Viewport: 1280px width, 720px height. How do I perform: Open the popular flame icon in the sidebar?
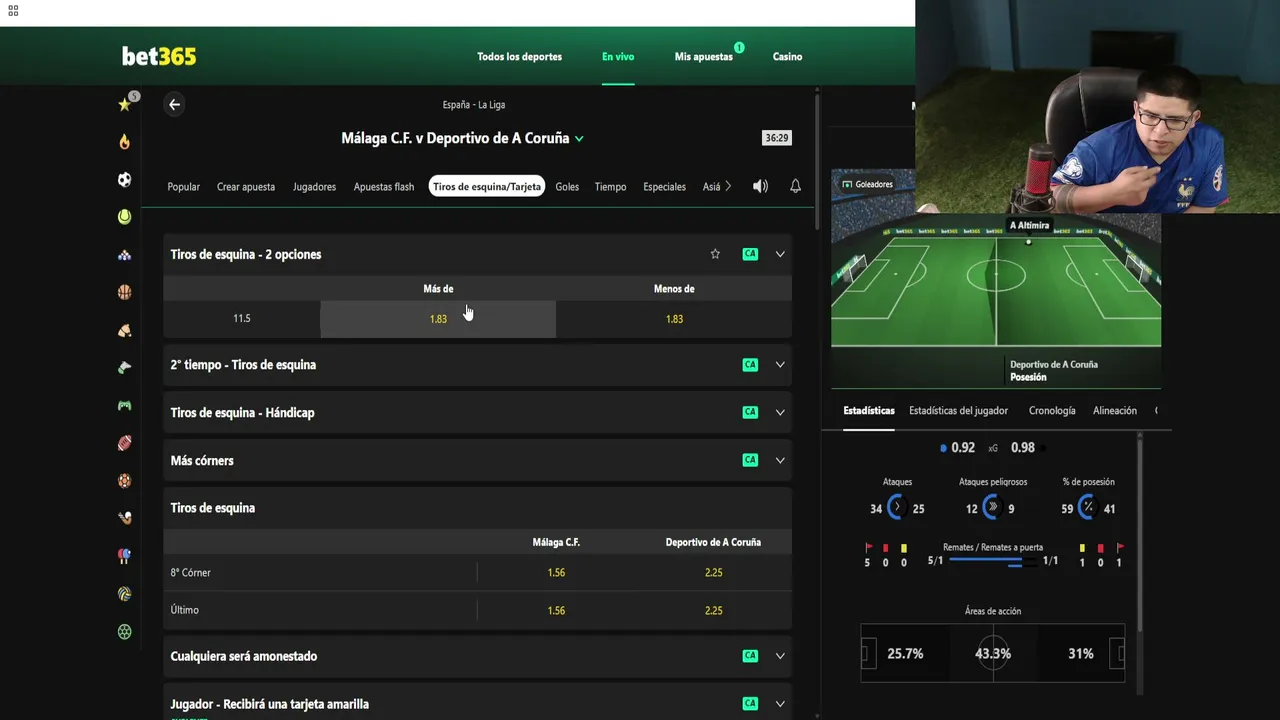click(x=124, y=142)
